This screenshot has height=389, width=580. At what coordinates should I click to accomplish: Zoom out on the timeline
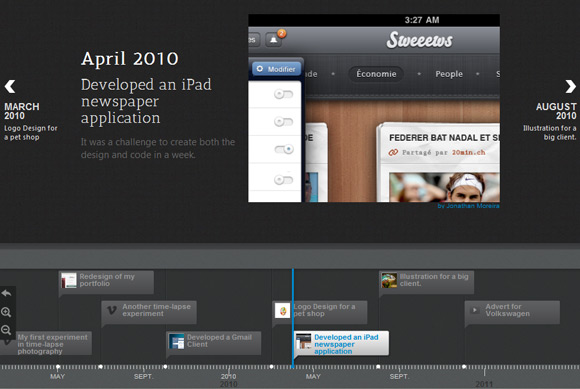6,329
